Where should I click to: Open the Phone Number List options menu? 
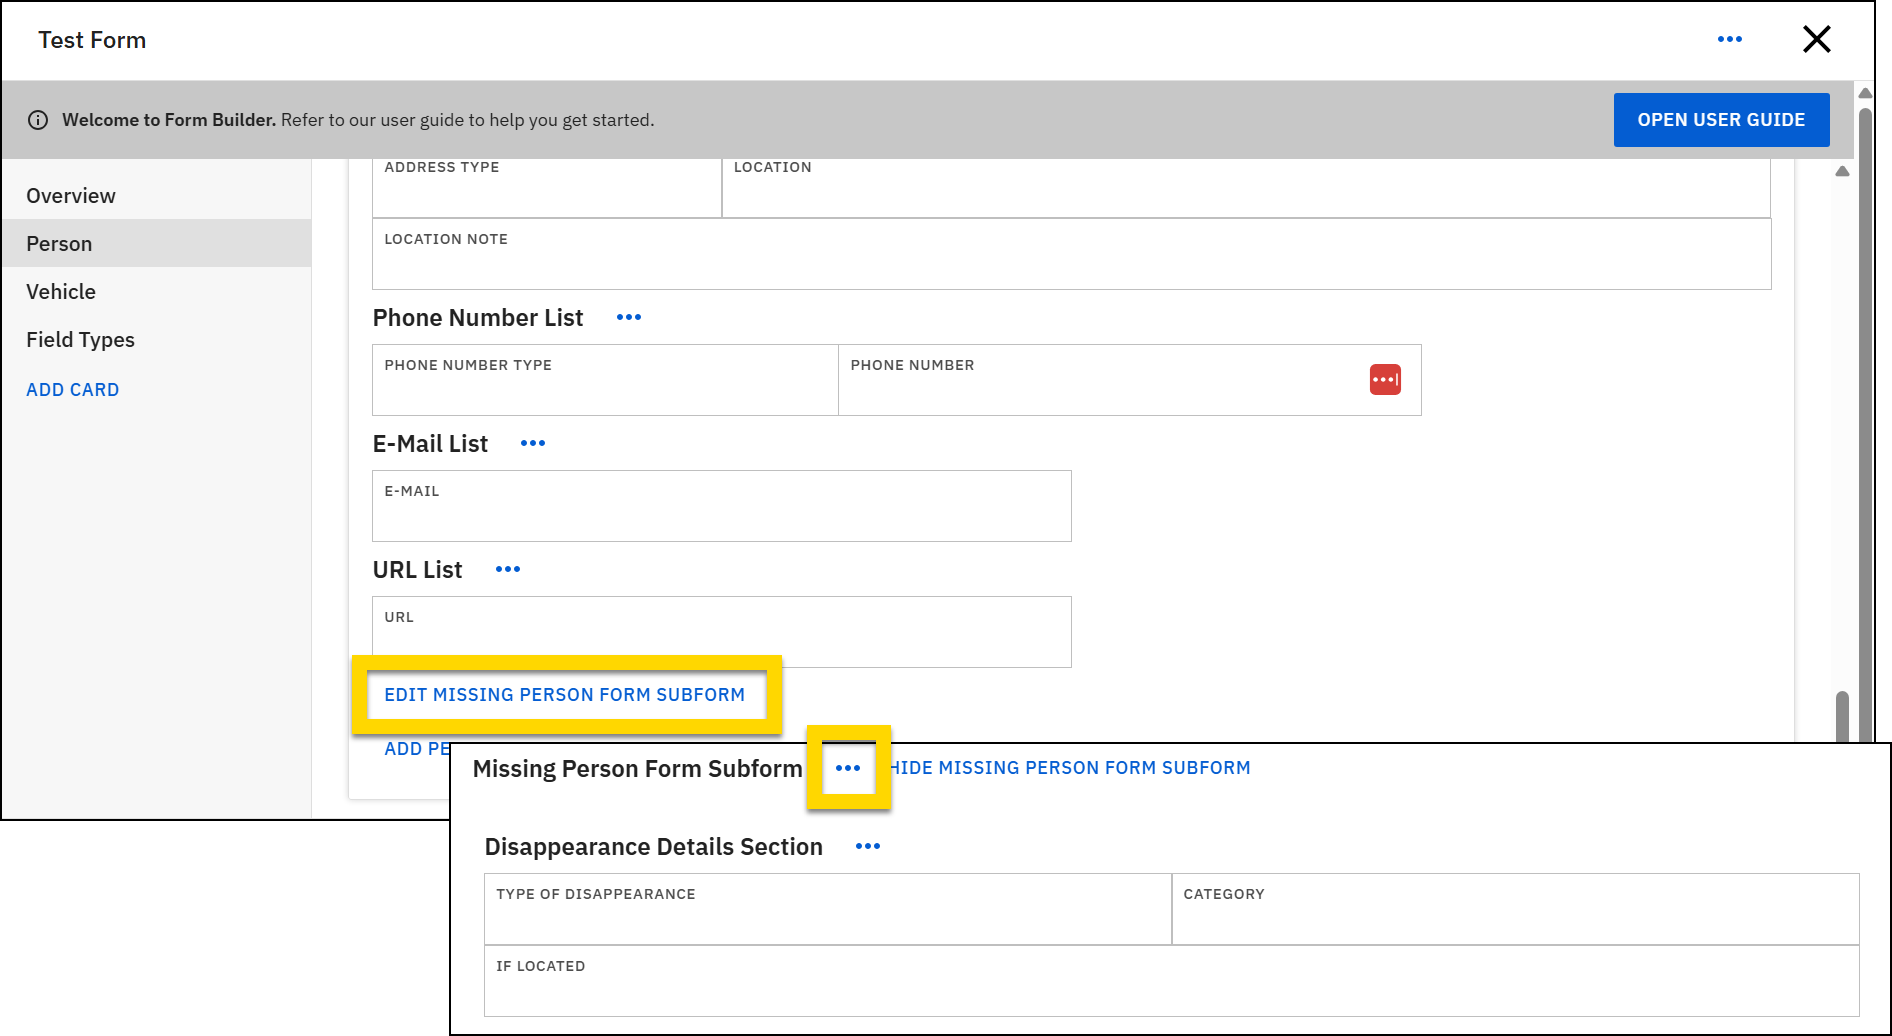(628, 317)
